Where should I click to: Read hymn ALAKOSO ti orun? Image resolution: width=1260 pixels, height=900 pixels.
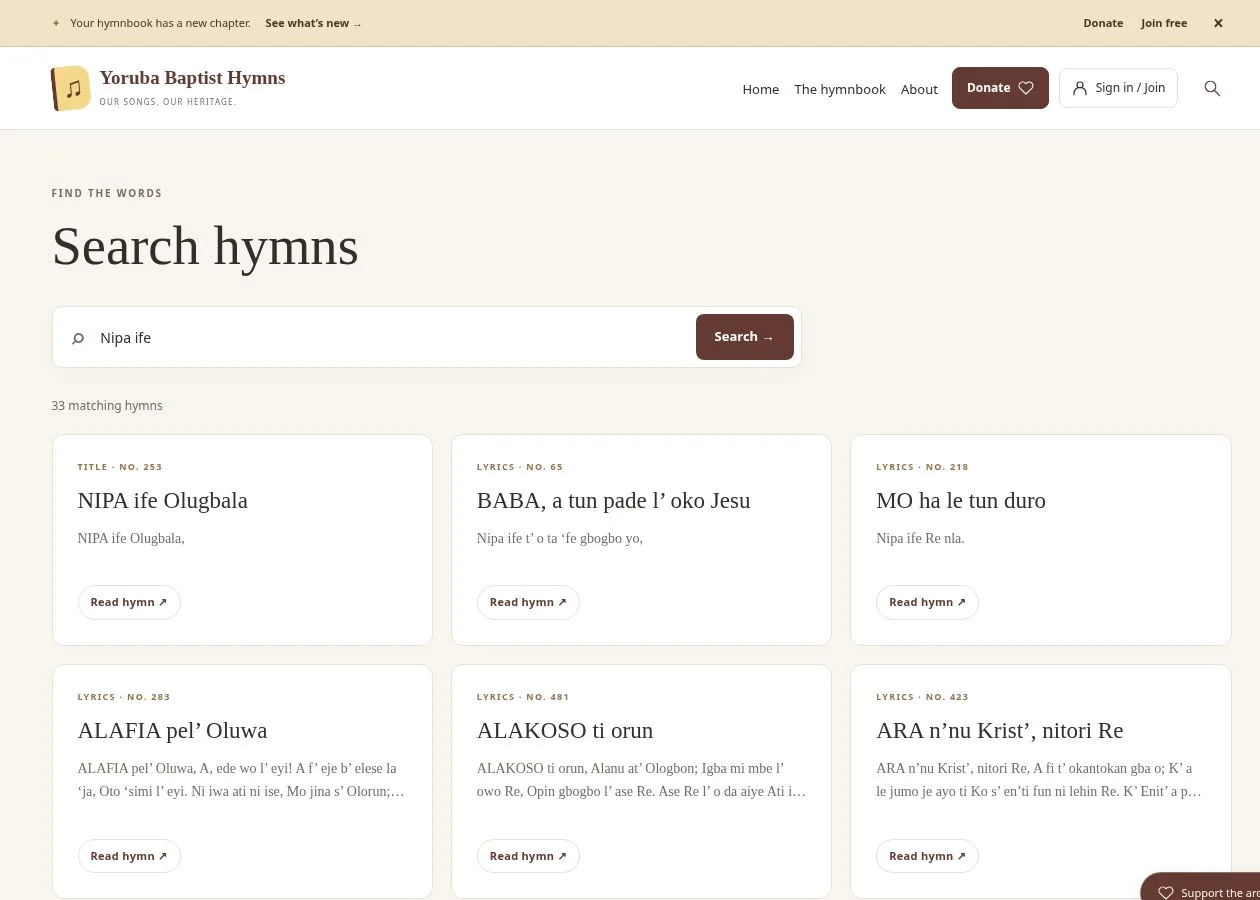click(528, 856)
